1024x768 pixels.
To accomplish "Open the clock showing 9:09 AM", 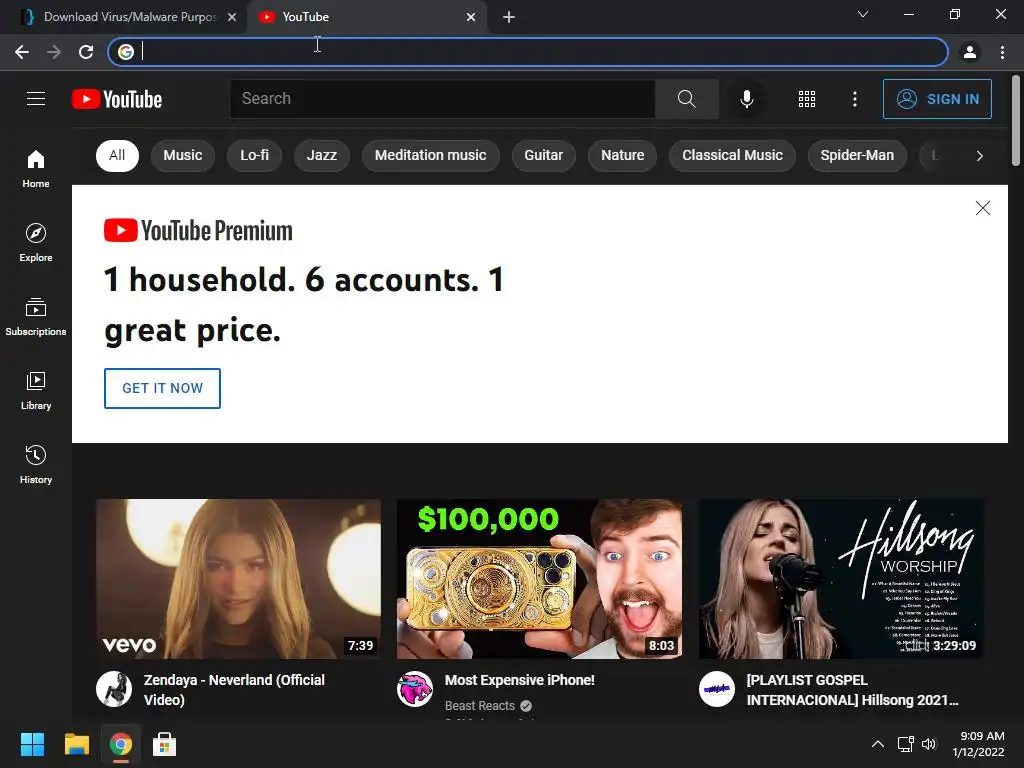I will tap(978, 744).
